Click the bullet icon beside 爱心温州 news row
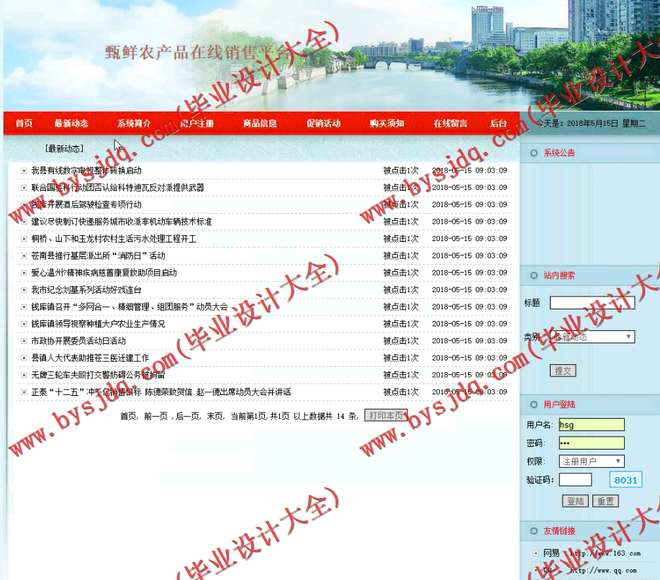Viewport: 660px width, 580px height. pyautogui.click(x=24, y=273)
